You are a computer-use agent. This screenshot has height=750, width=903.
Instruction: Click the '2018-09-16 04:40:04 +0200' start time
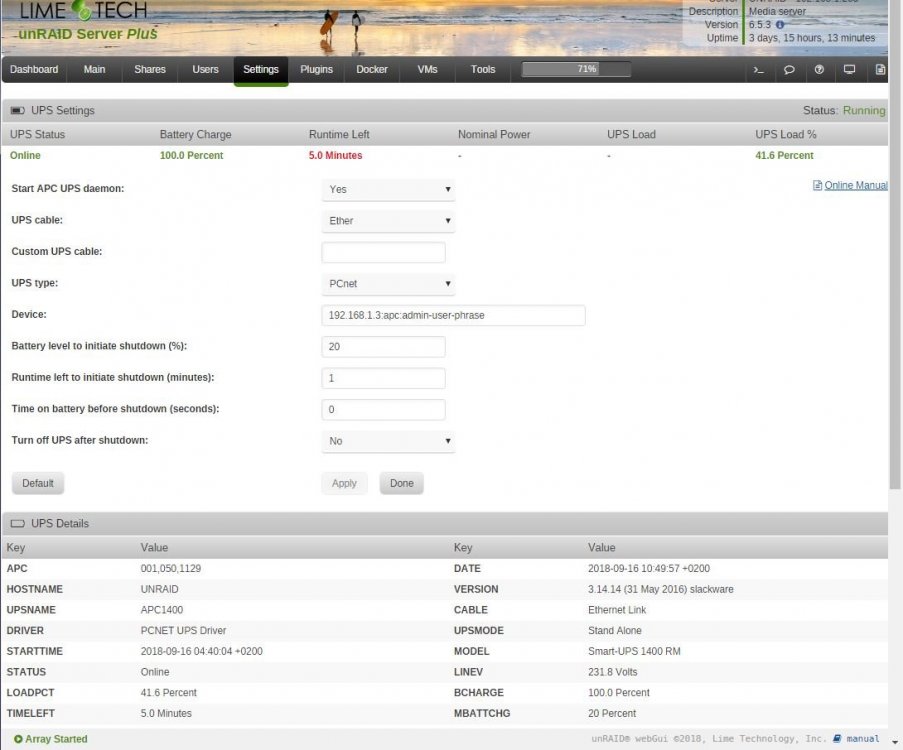point(202,651)
